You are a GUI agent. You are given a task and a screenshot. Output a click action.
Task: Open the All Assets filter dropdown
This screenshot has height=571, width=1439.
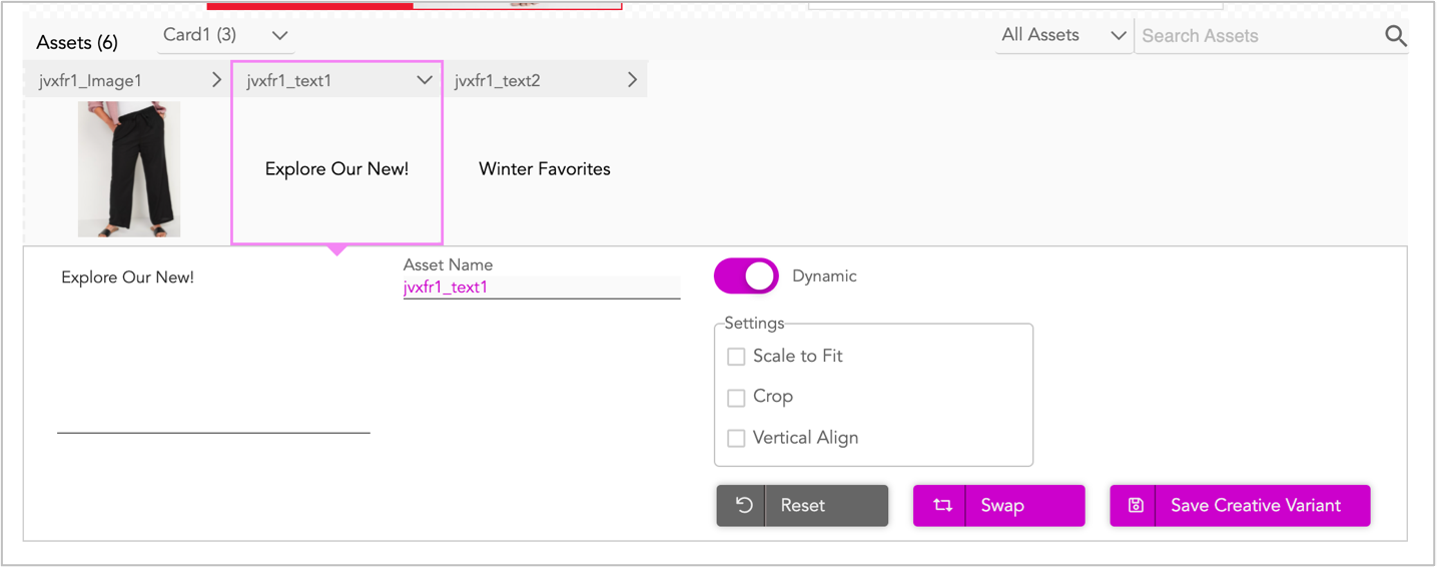[x=1064, y=35]
